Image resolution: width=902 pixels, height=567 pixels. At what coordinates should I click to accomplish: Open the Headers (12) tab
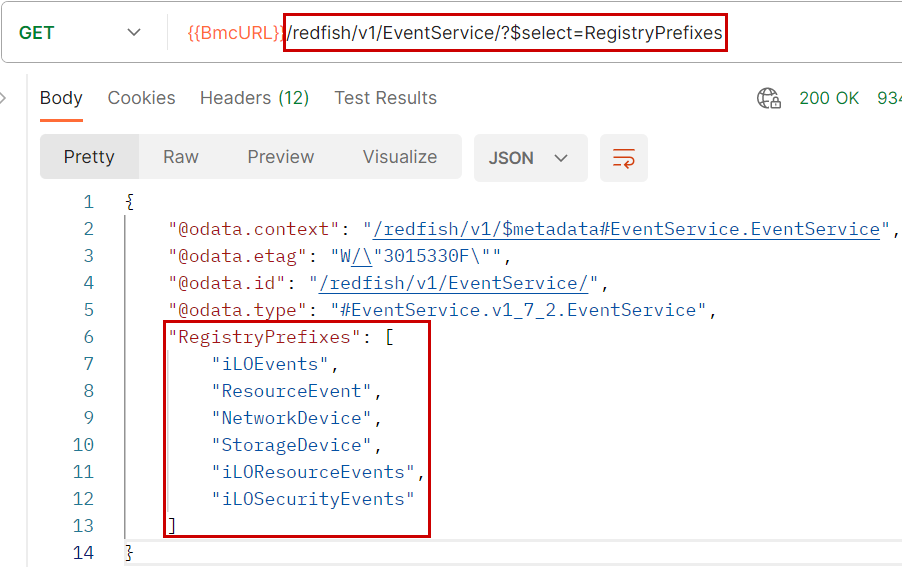(x=254, y=98)
